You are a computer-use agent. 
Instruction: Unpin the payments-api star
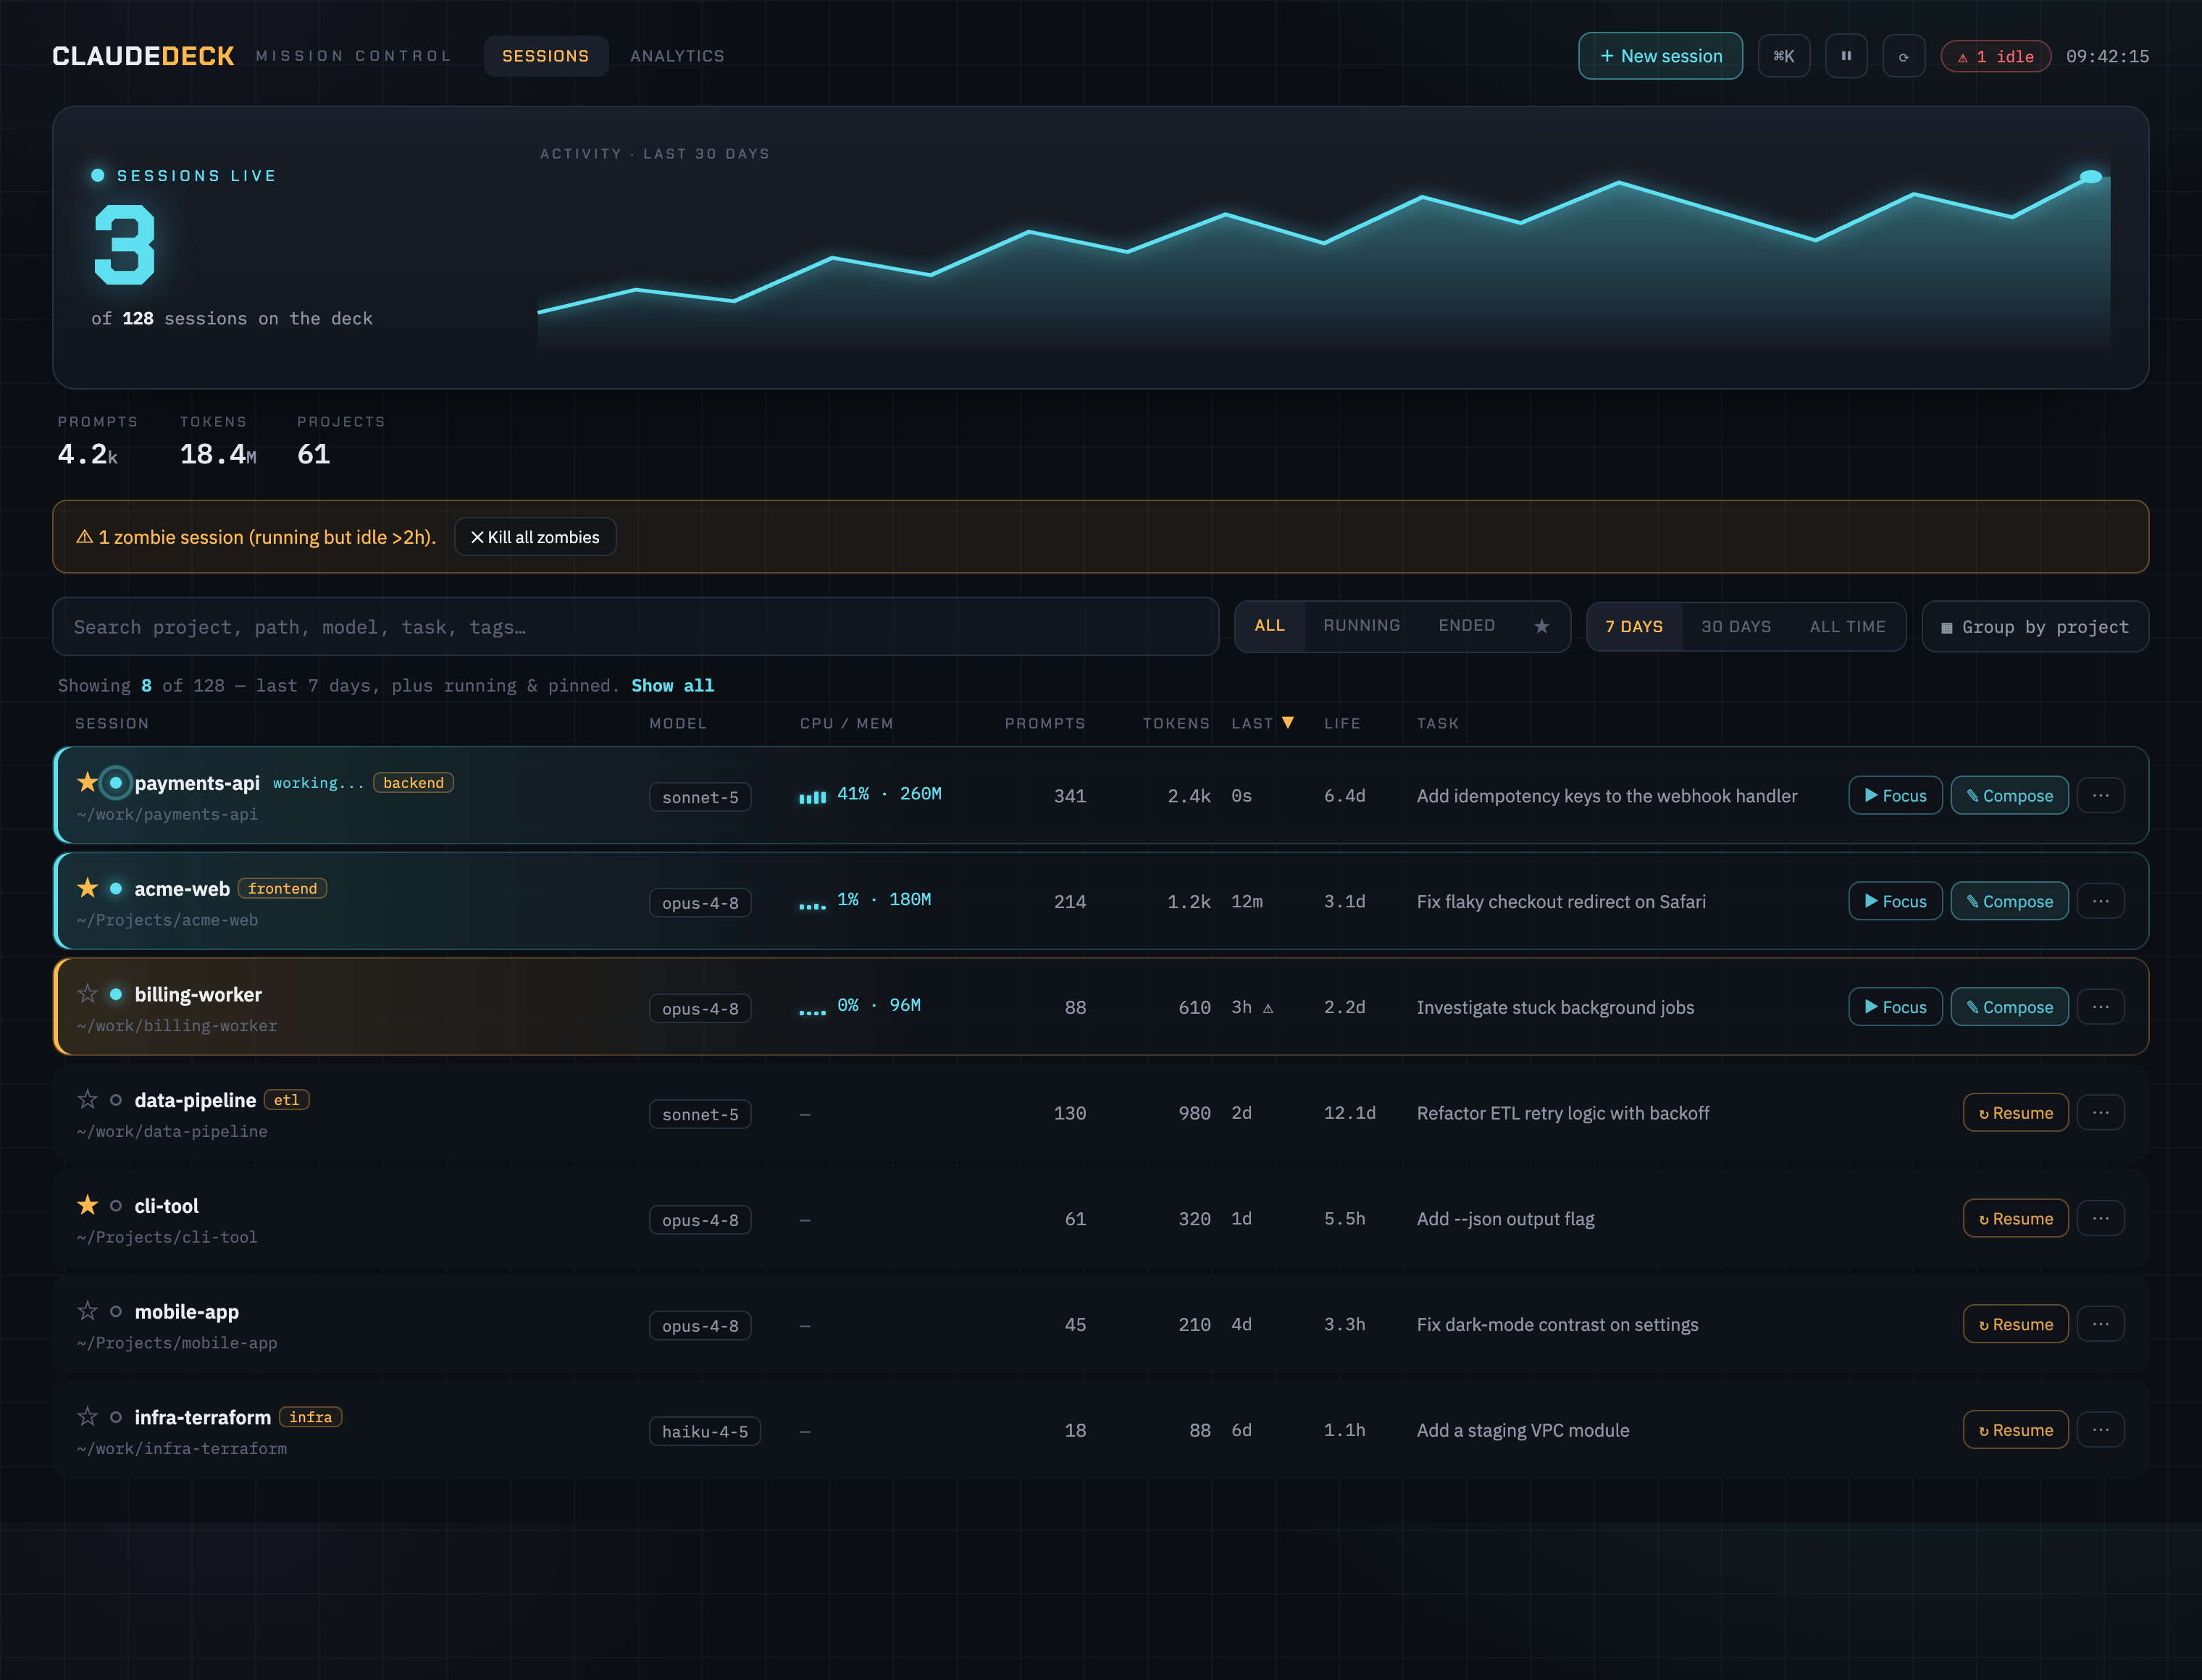pyautogui.click(x=87, y=782)
